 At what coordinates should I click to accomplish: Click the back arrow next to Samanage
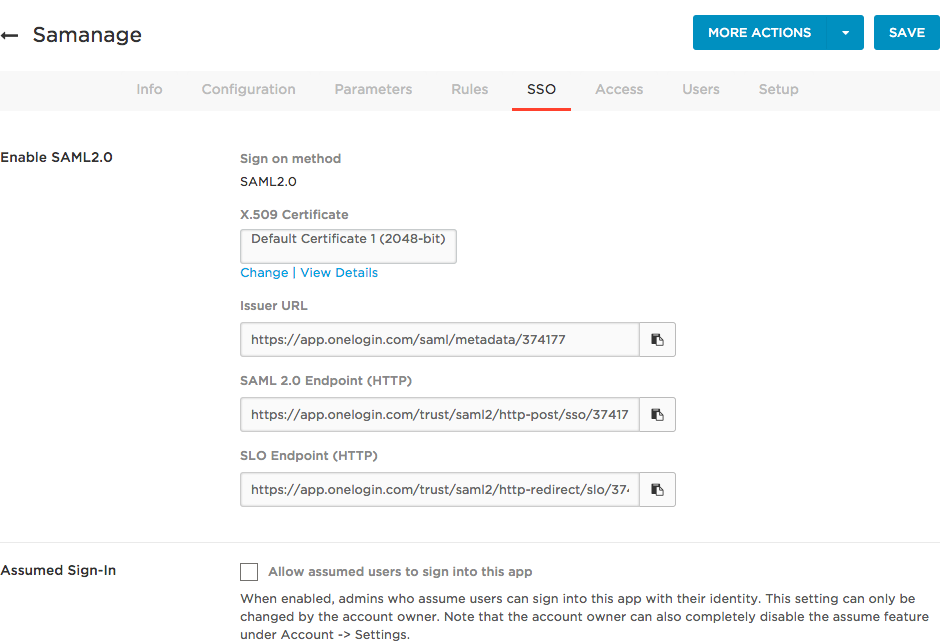coord(10,36)
